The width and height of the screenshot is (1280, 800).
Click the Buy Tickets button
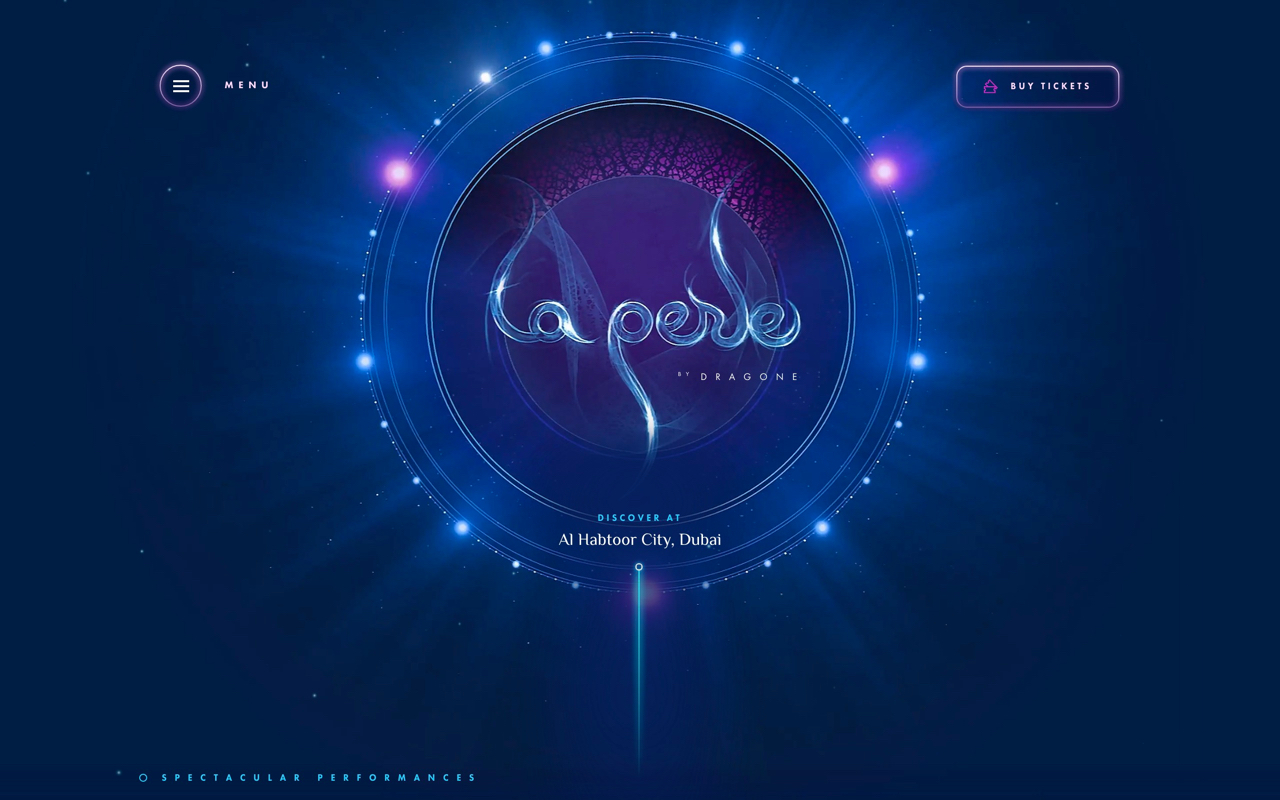pos(1037,86)
